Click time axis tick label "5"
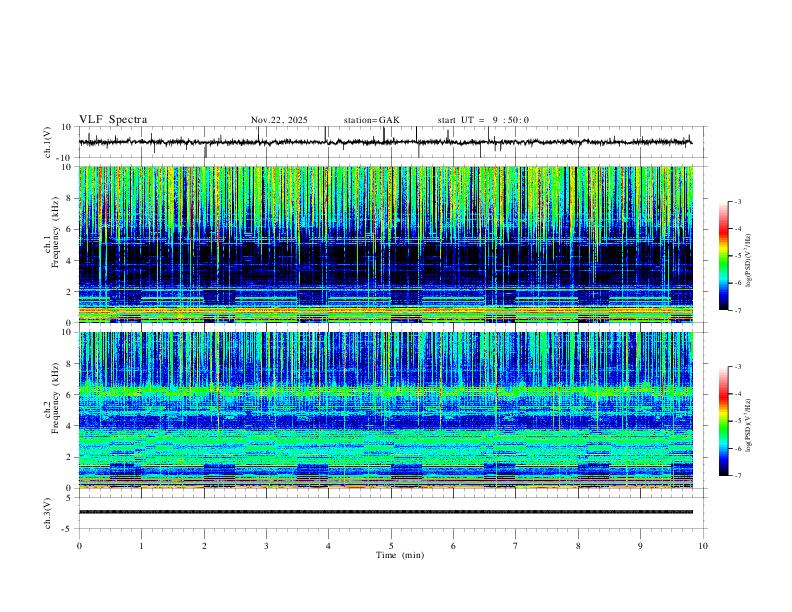Viewport: 792px width, 612px height. coord(391,546)
